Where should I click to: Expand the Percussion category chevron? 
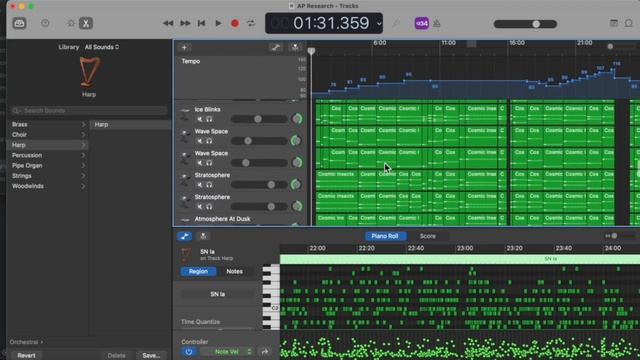click(83, 155)
